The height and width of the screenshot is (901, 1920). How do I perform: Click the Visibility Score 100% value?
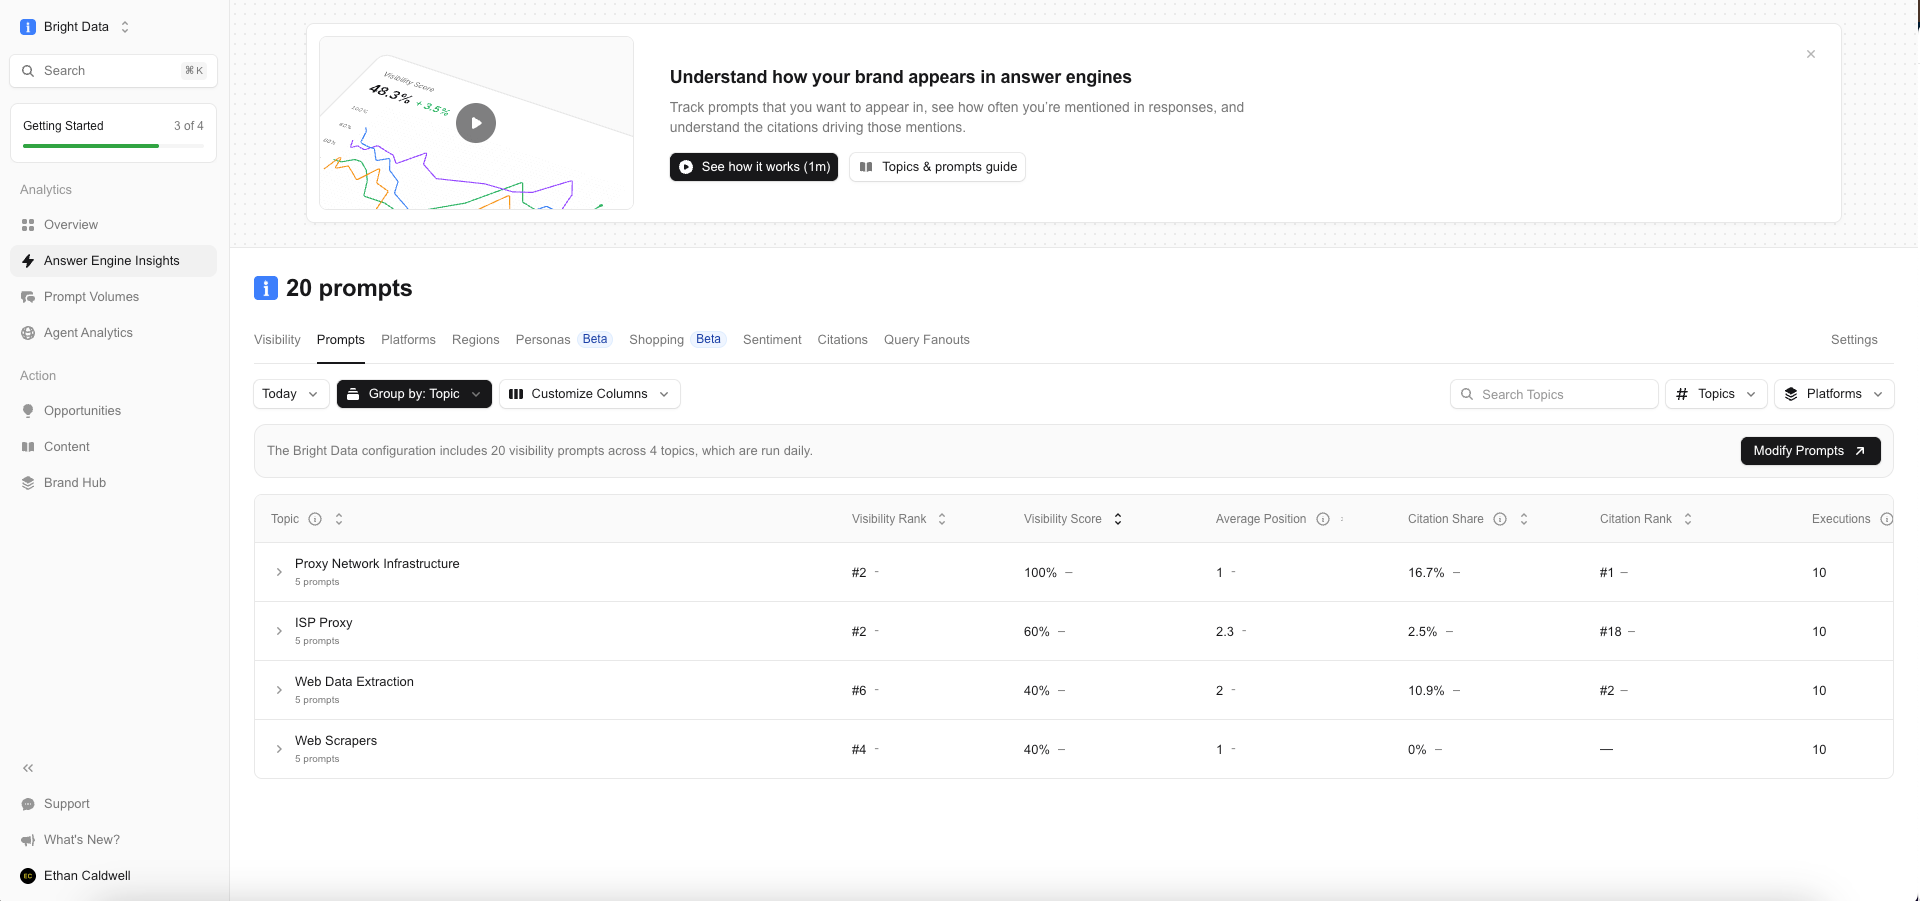click(1040, 573)
